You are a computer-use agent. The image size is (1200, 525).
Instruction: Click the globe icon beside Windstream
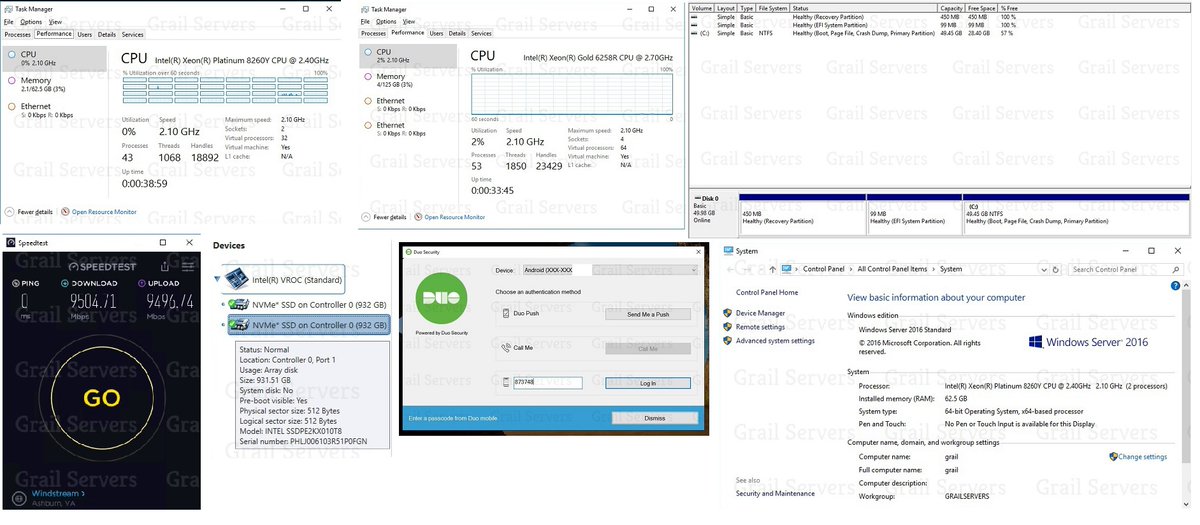click(x=18, y=497)
